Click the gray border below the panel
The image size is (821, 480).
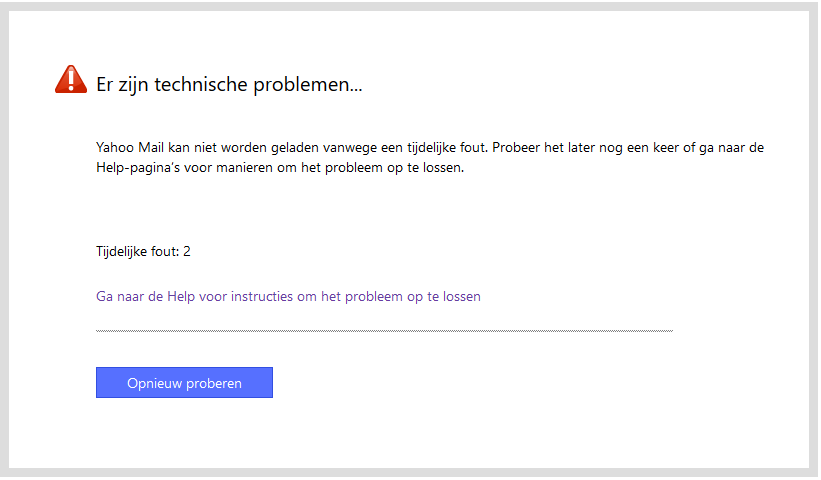410,474
